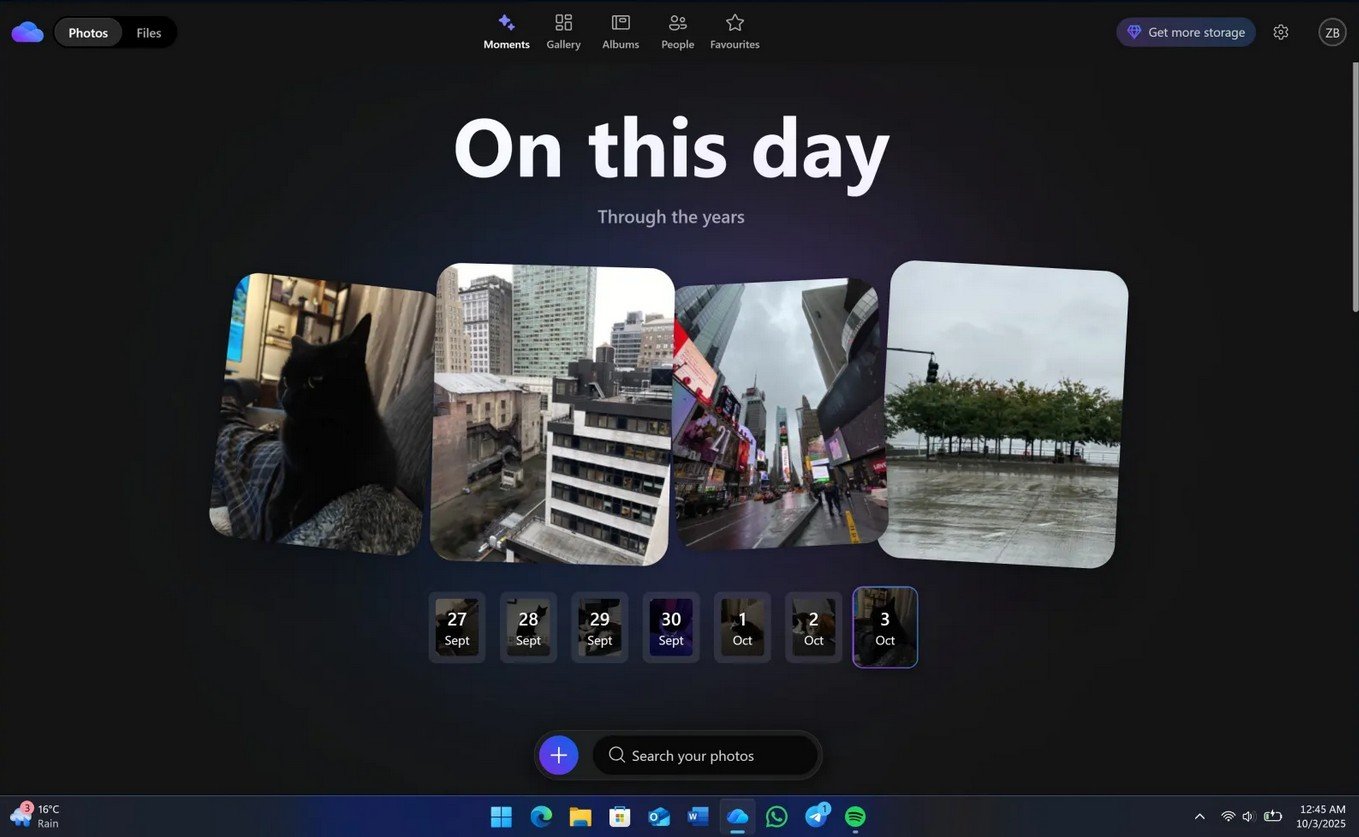Toggle to Files view in the segmented switch
The image size is (1359, 837).
148,31
